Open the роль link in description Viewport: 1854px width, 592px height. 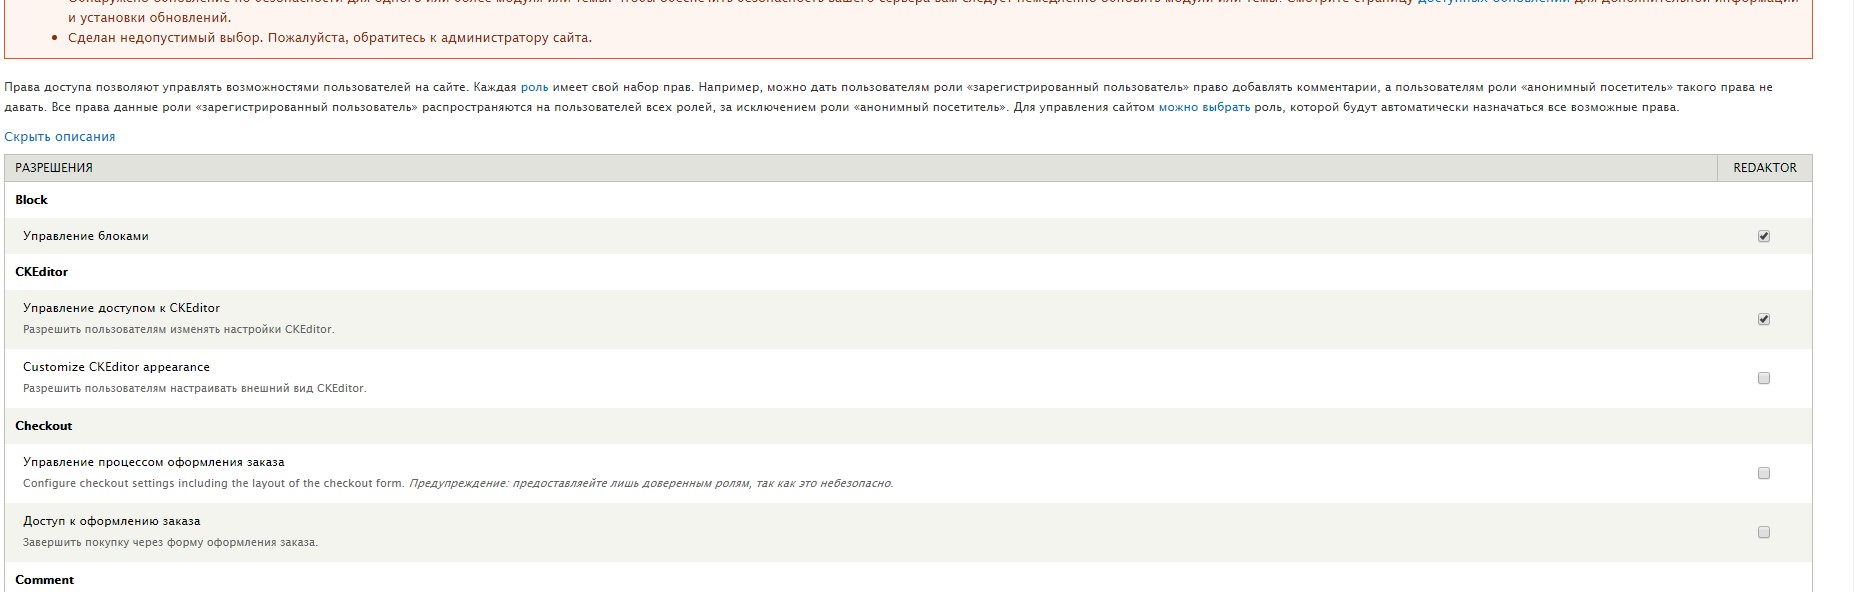tap(534, 88)
